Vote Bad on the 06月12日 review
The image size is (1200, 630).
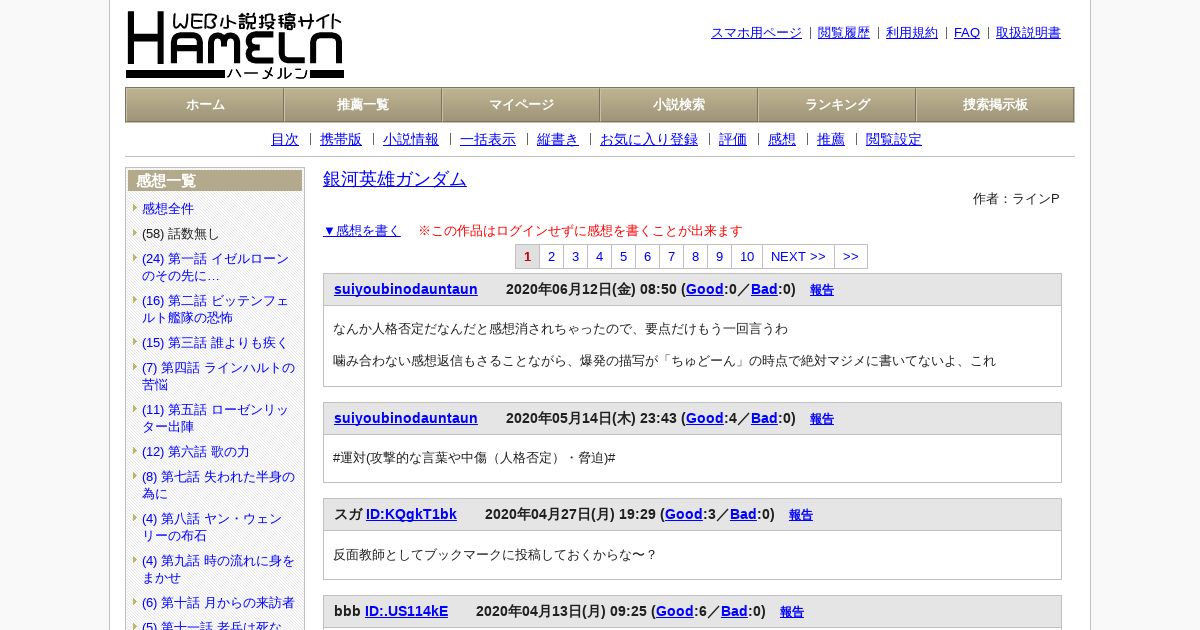pos(764,289)
